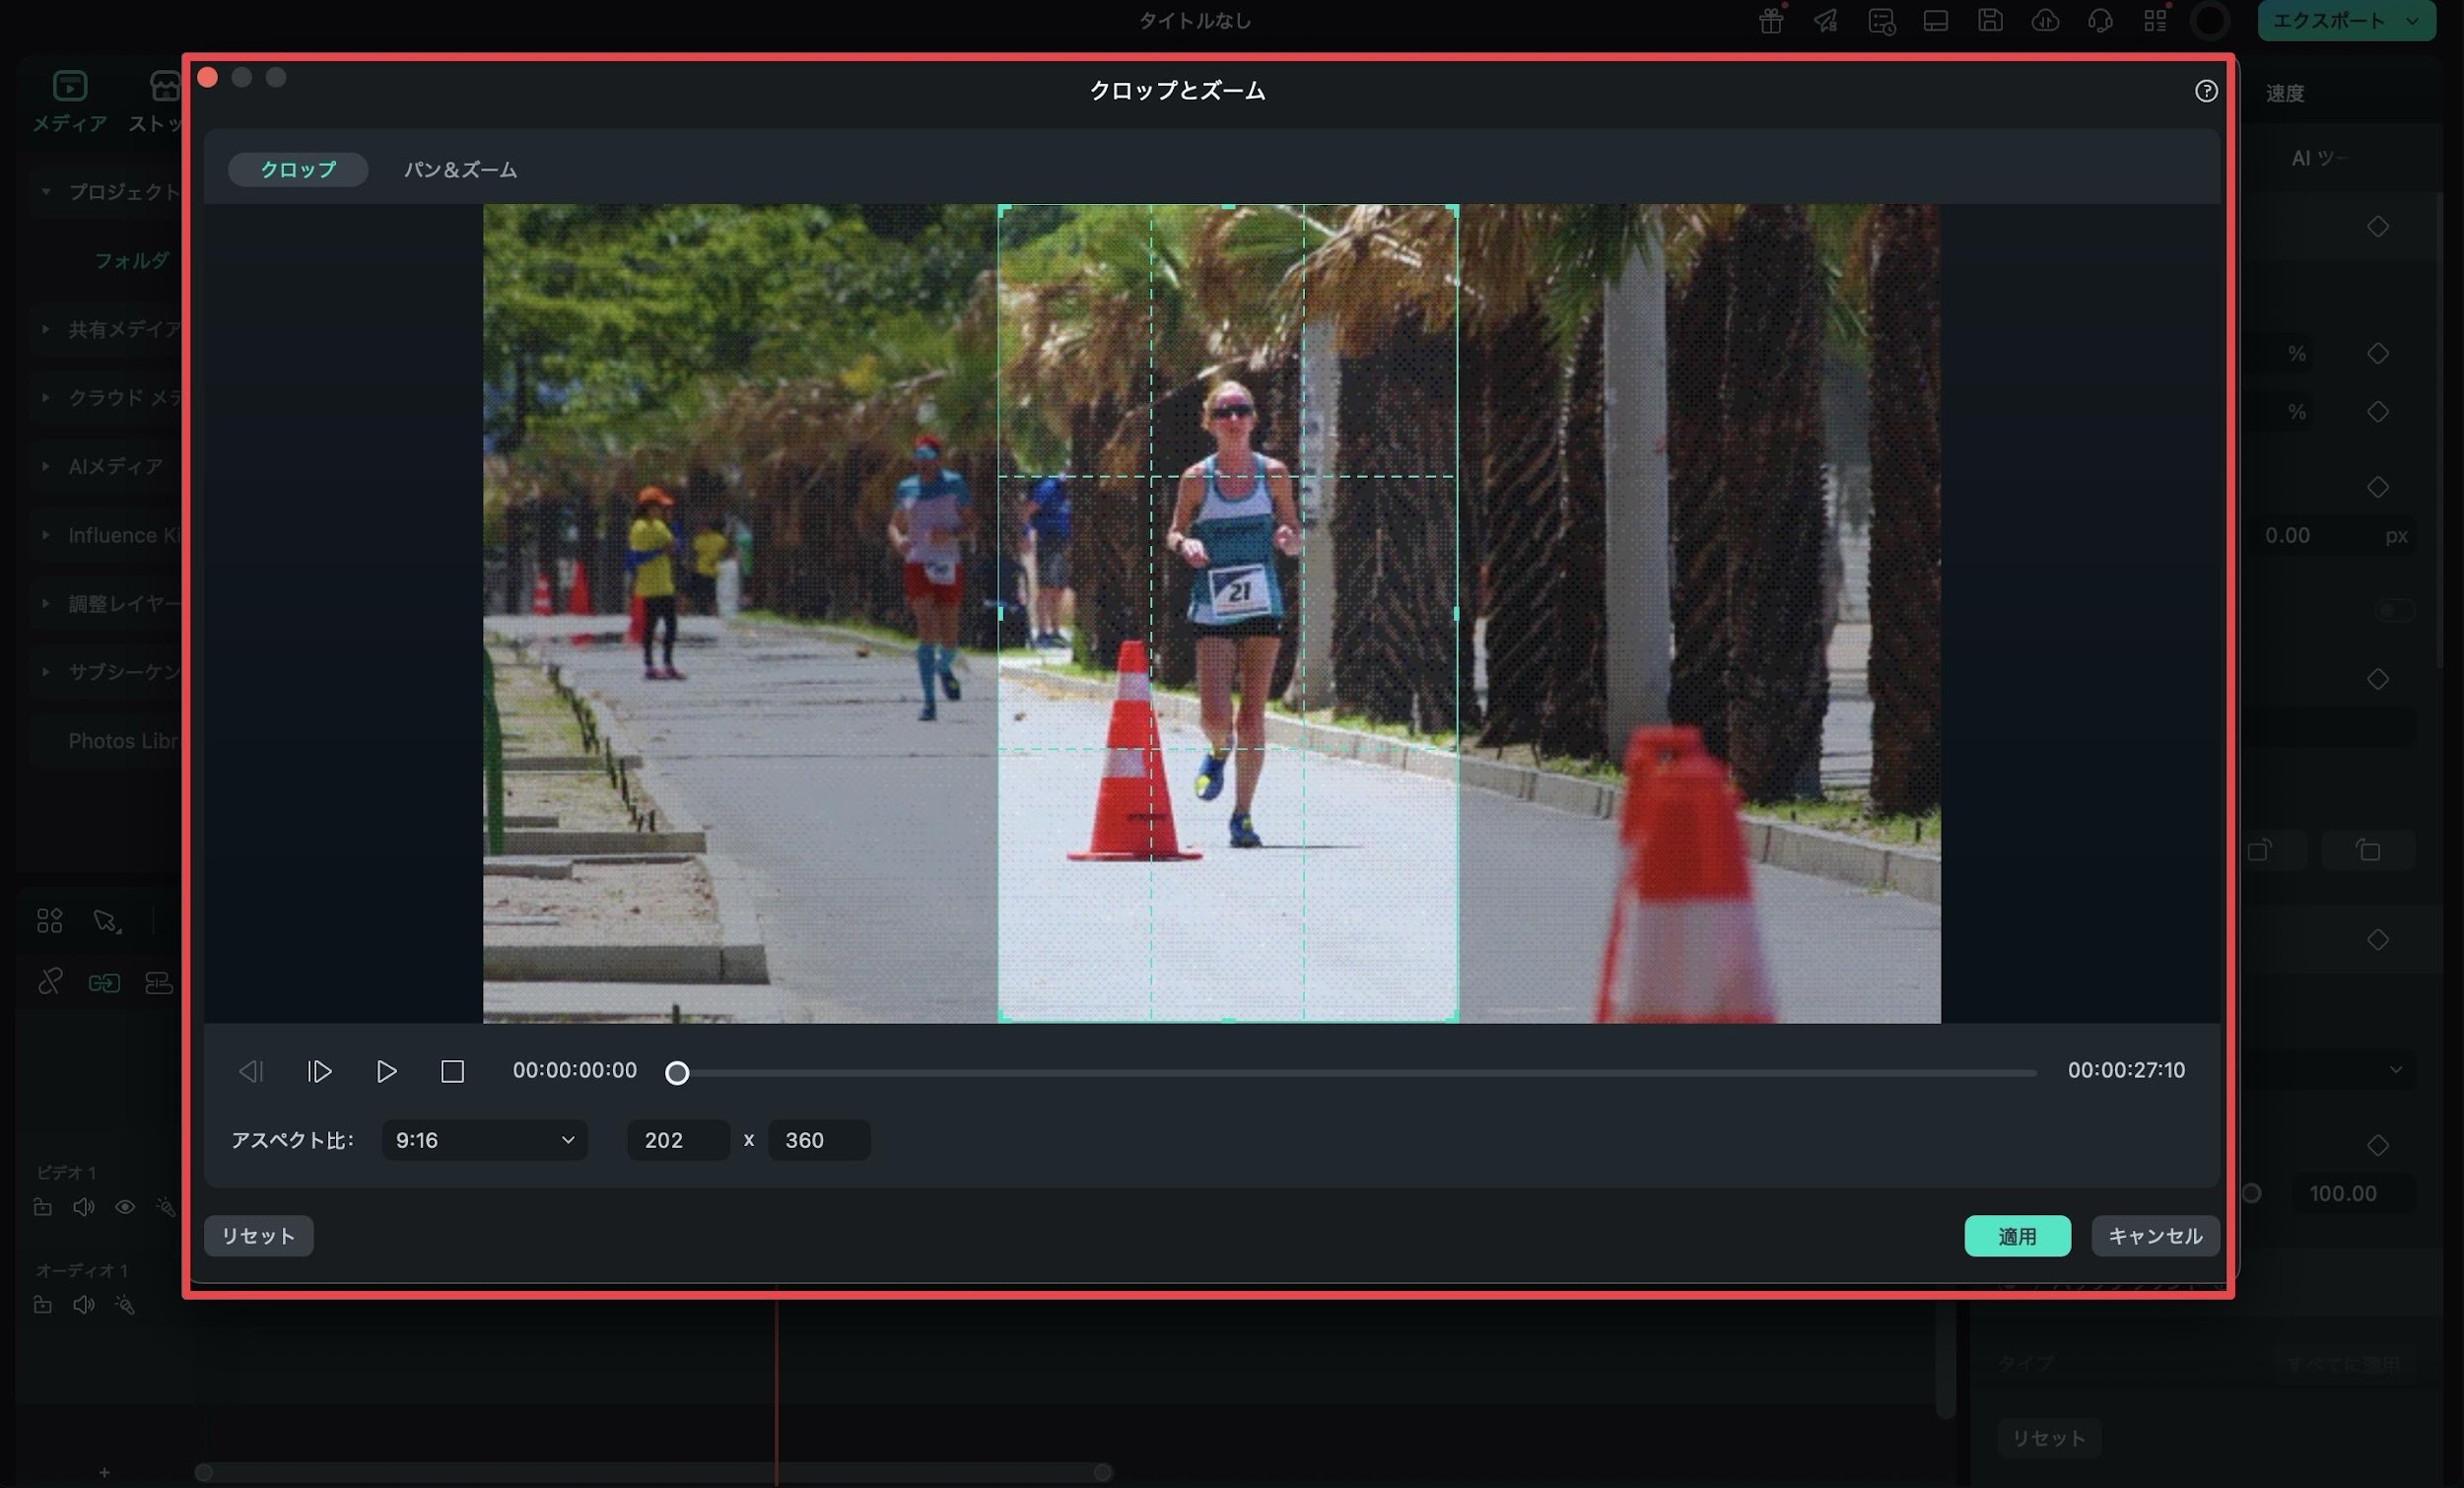
Task: Click the left copy icon in properties panel
Action: 2260,850
